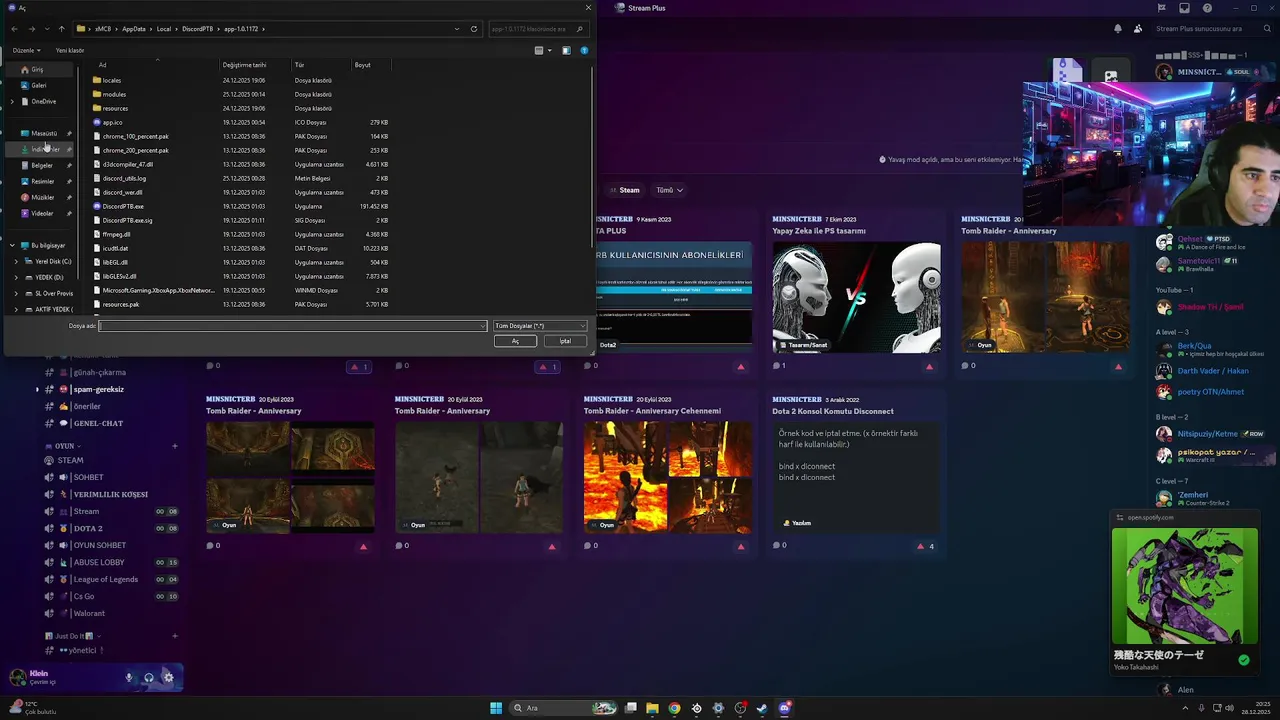1280x720 pixels.
Task: Deafen audio with headphones icon
Action: click(x=148, y=677)
